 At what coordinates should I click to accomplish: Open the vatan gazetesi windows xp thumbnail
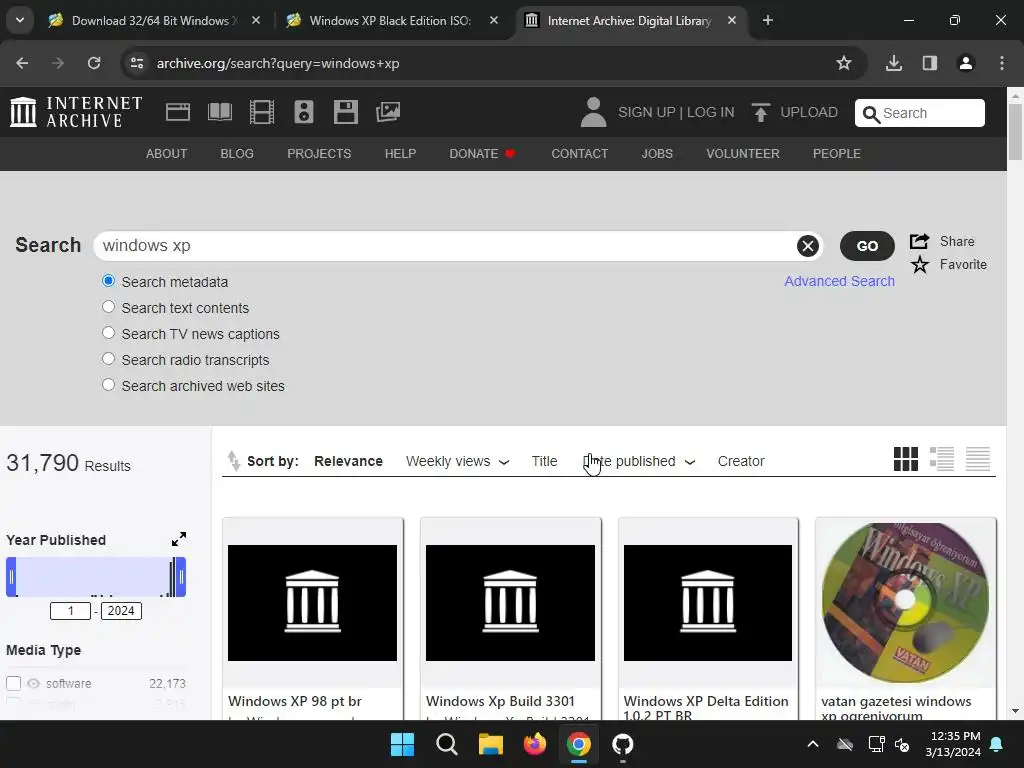pos(905,602)
